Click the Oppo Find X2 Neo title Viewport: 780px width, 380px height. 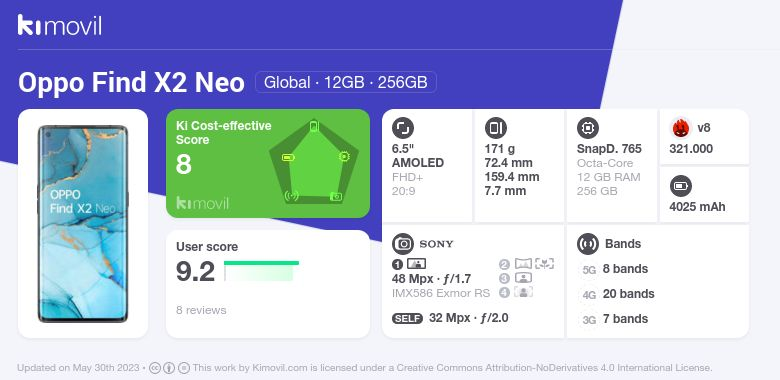tap(131, 83)
